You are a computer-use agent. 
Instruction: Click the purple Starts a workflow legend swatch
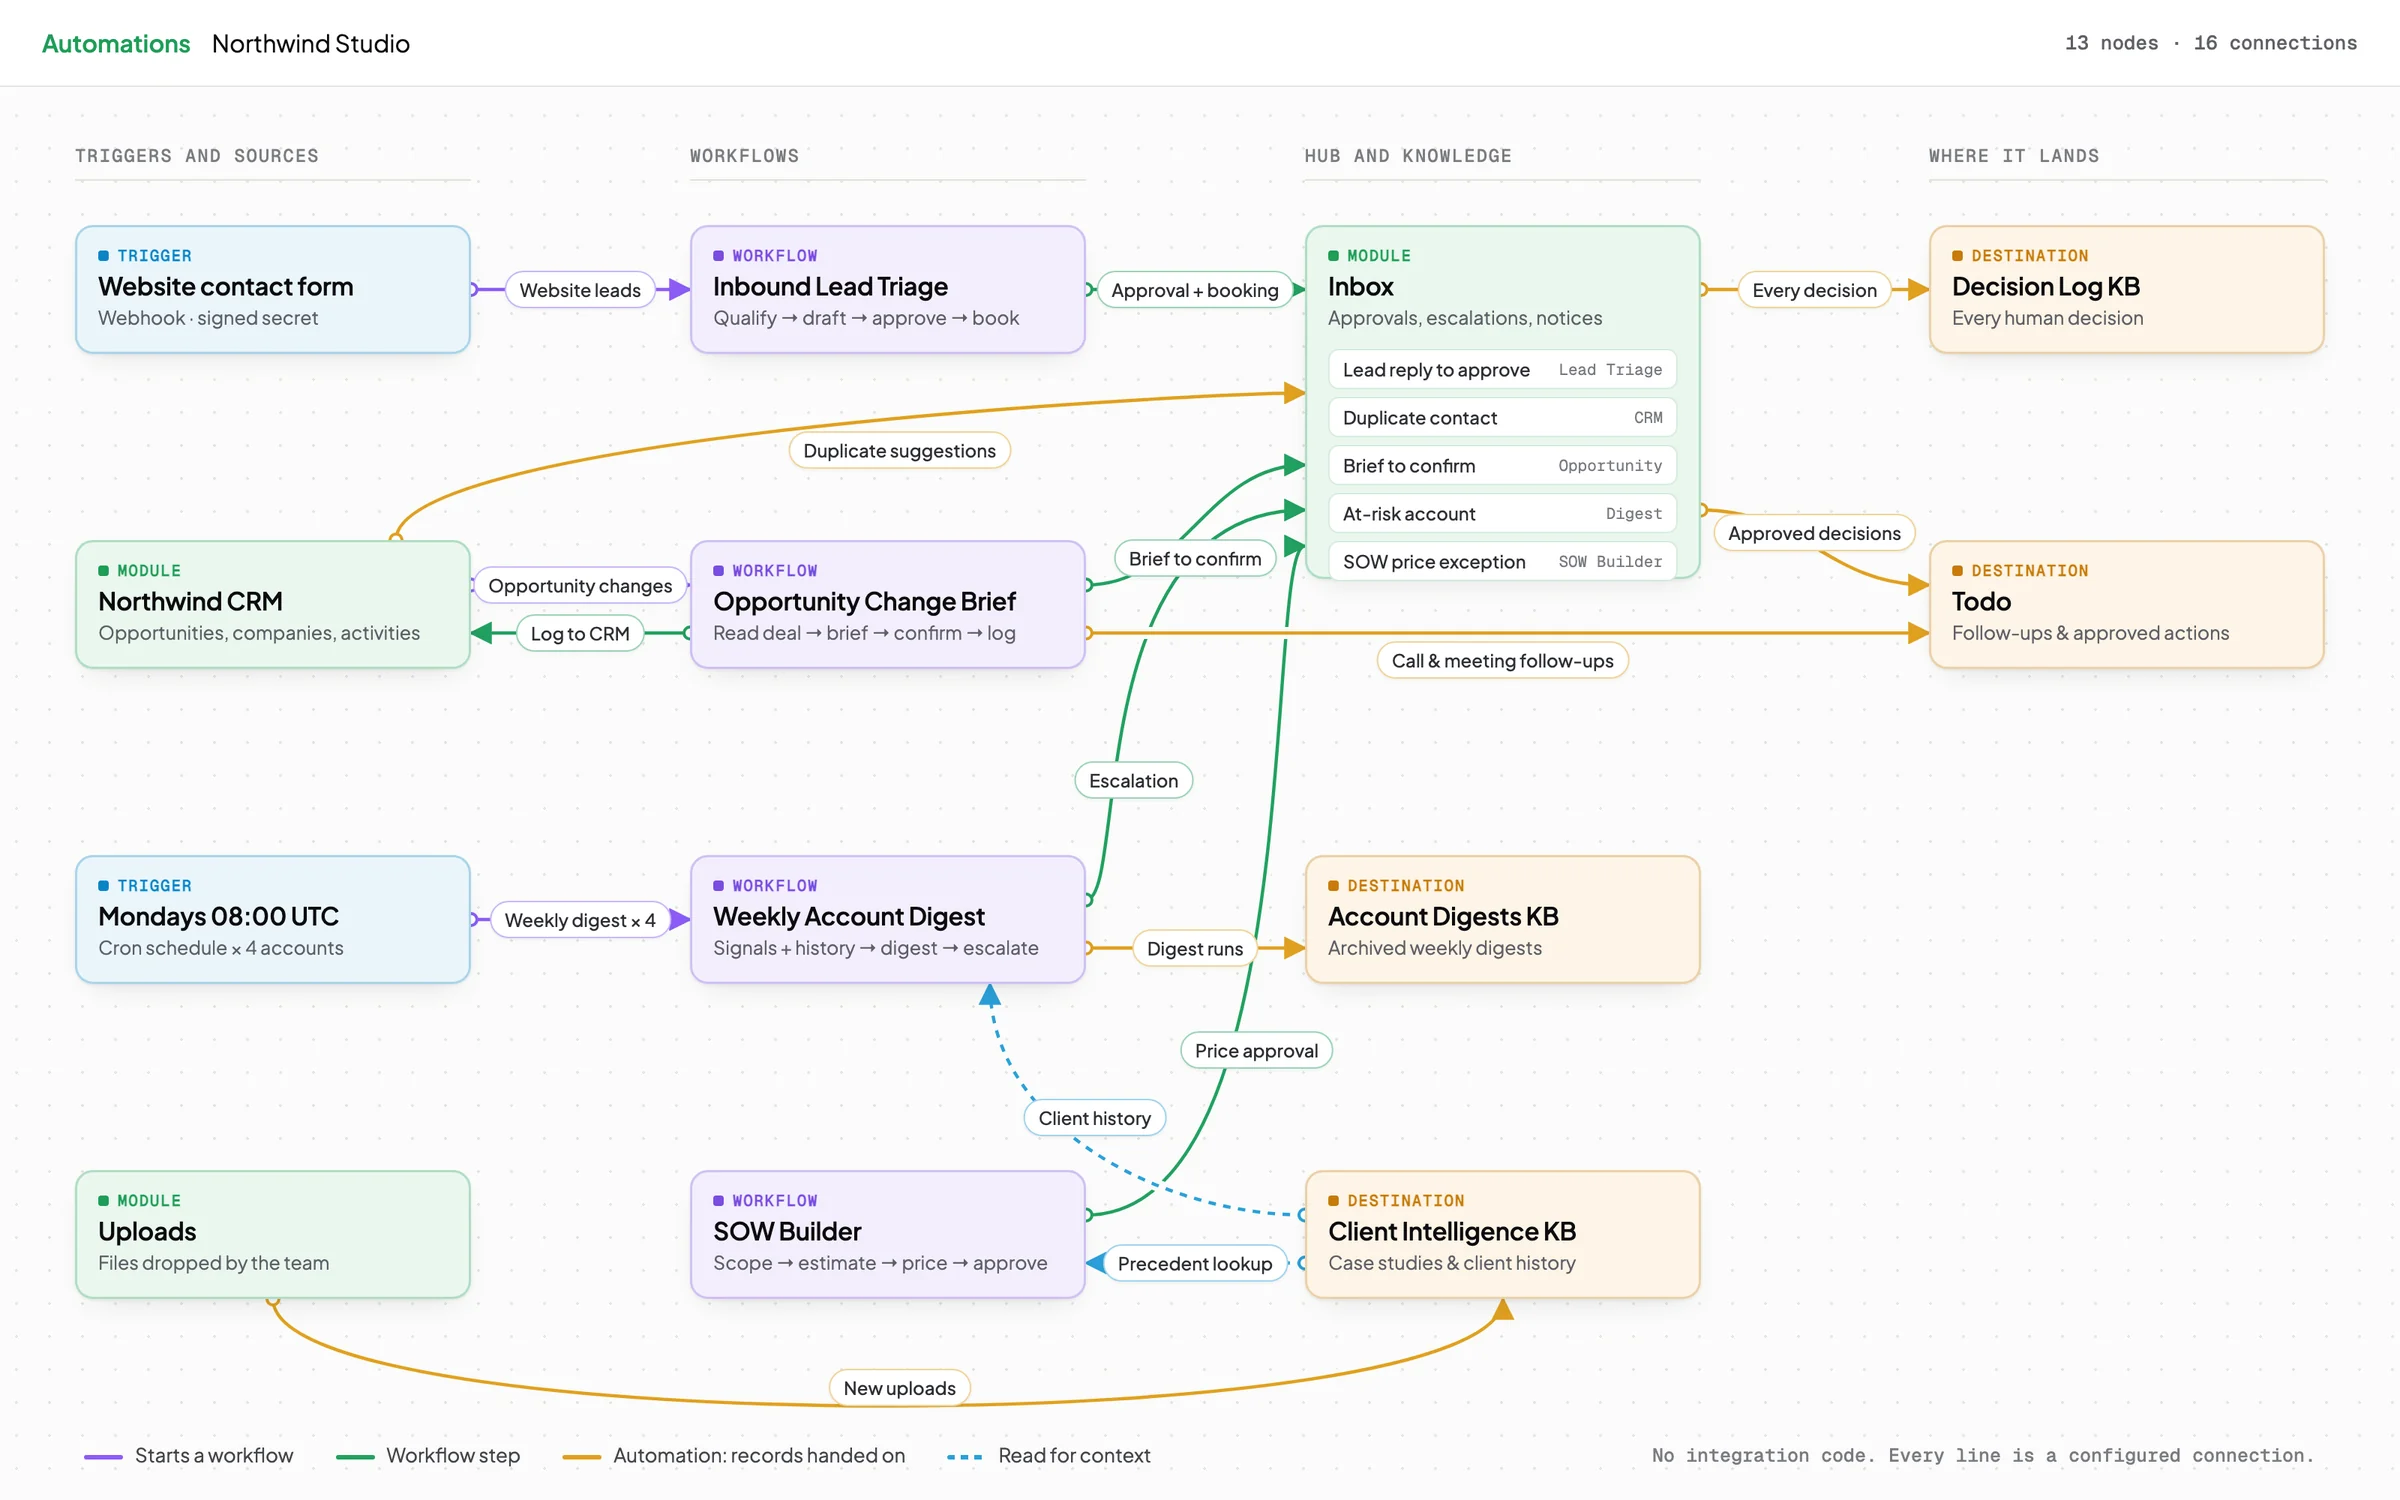103,1457
